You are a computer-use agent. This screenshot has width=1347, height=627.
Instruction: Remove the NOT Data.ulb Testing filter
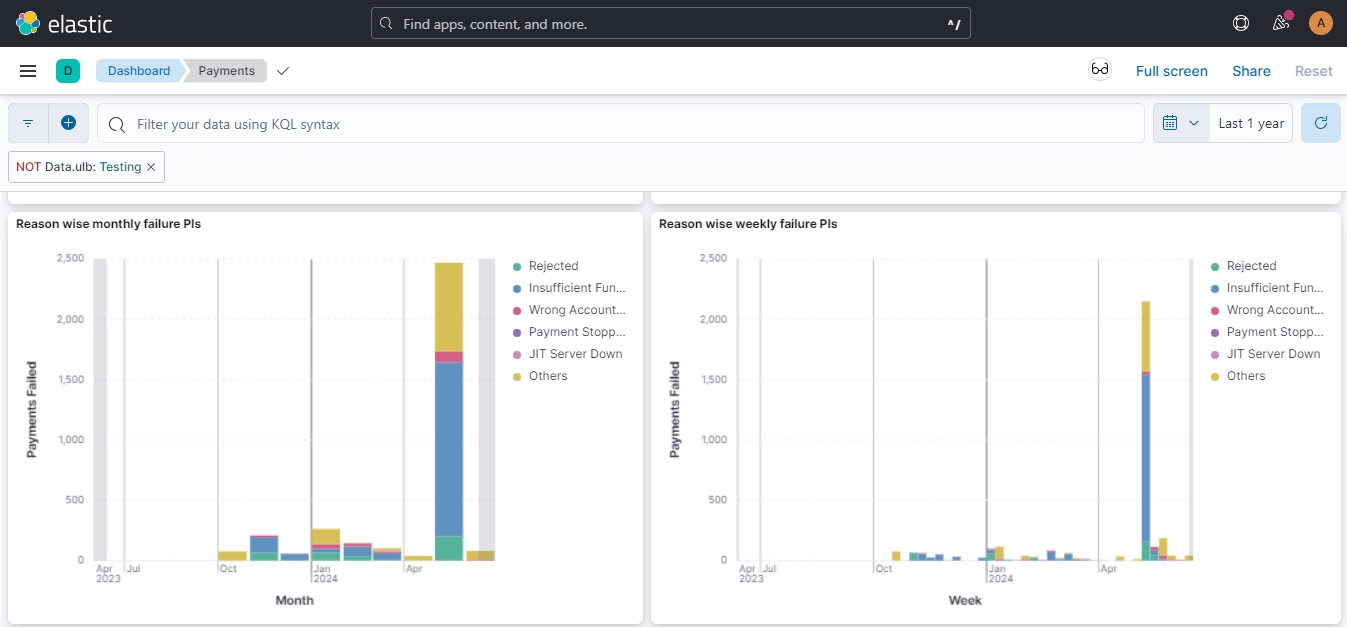coord(151,167)
